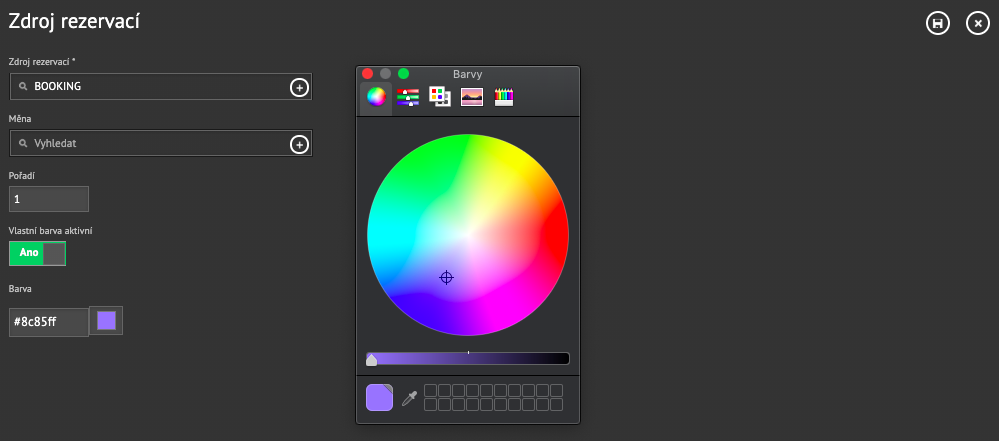The height and width of the screenshot is (441, 999).
Task: Click current color preview in Barvy
Action: [379, 397]
